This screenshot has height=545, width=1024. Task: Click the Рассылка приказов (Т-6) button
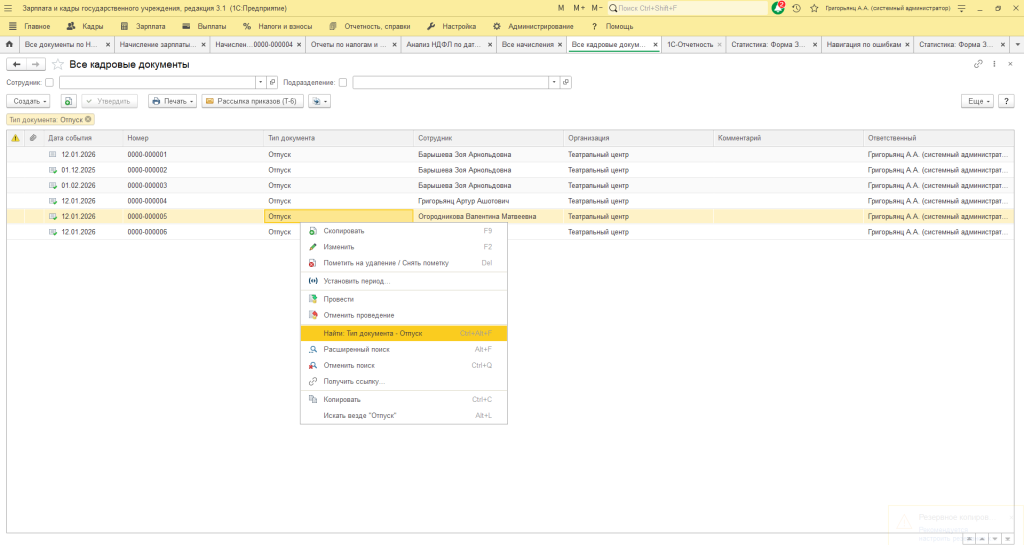(252, 101)
